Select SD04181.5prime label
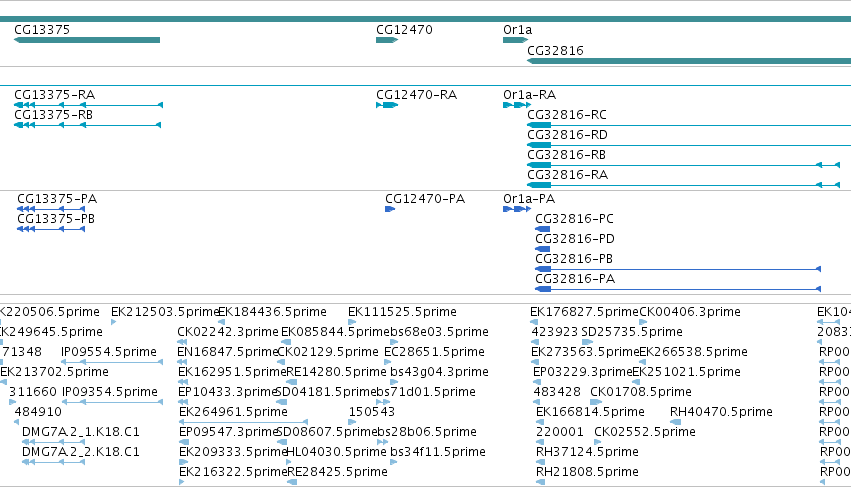The image size is (851, 487). tap(326, 392)
